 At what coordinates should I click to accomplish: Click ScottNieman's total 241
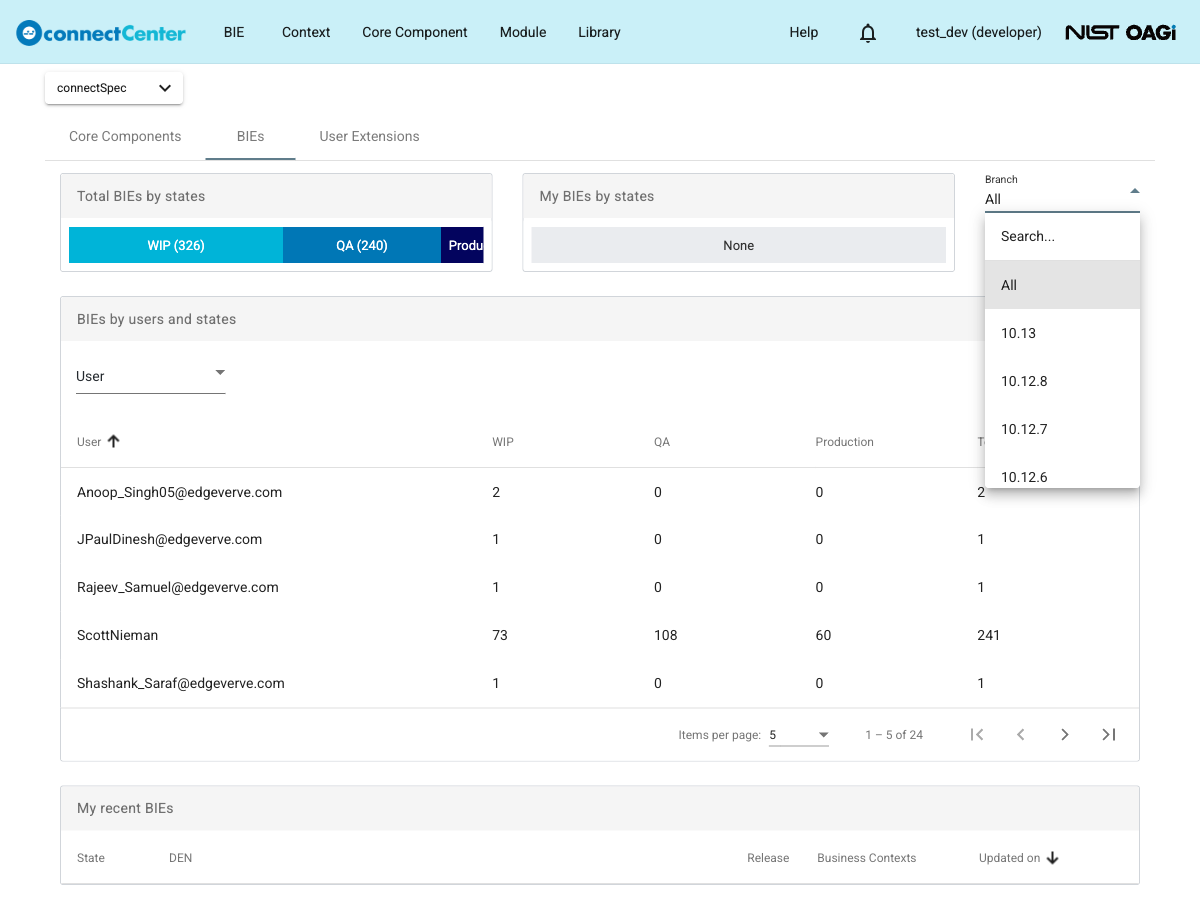pos(989,635)
